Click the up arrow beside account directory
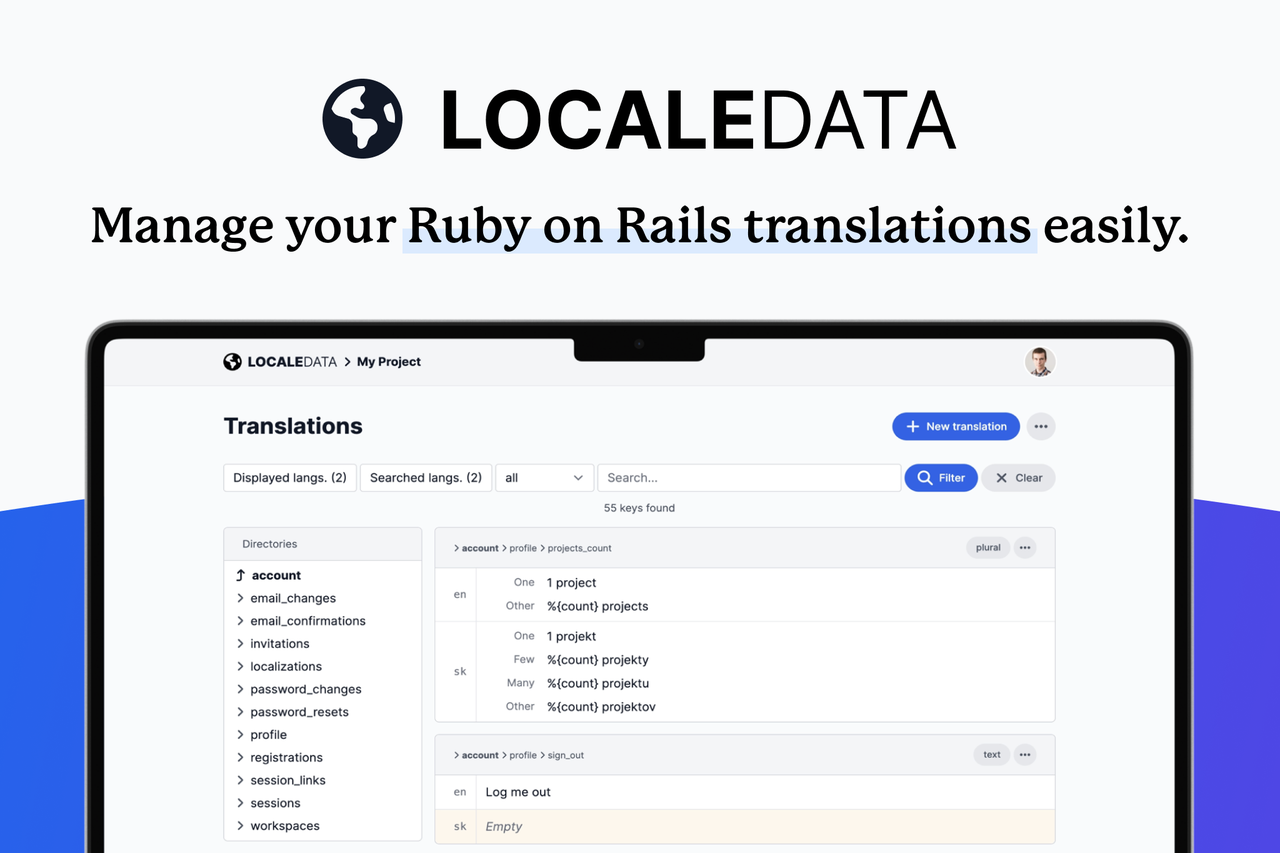This screenshot has width=1280, height=853. pyautogui.click(x=240, y=574)
